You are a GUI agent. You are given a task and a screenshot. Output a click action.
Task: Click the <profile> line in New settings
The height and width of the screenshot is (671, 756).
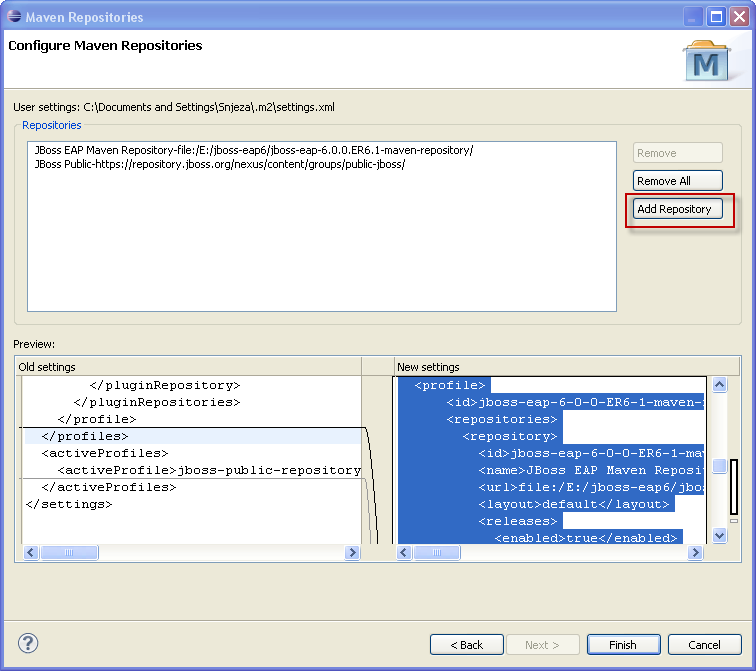tap(449, 385)
